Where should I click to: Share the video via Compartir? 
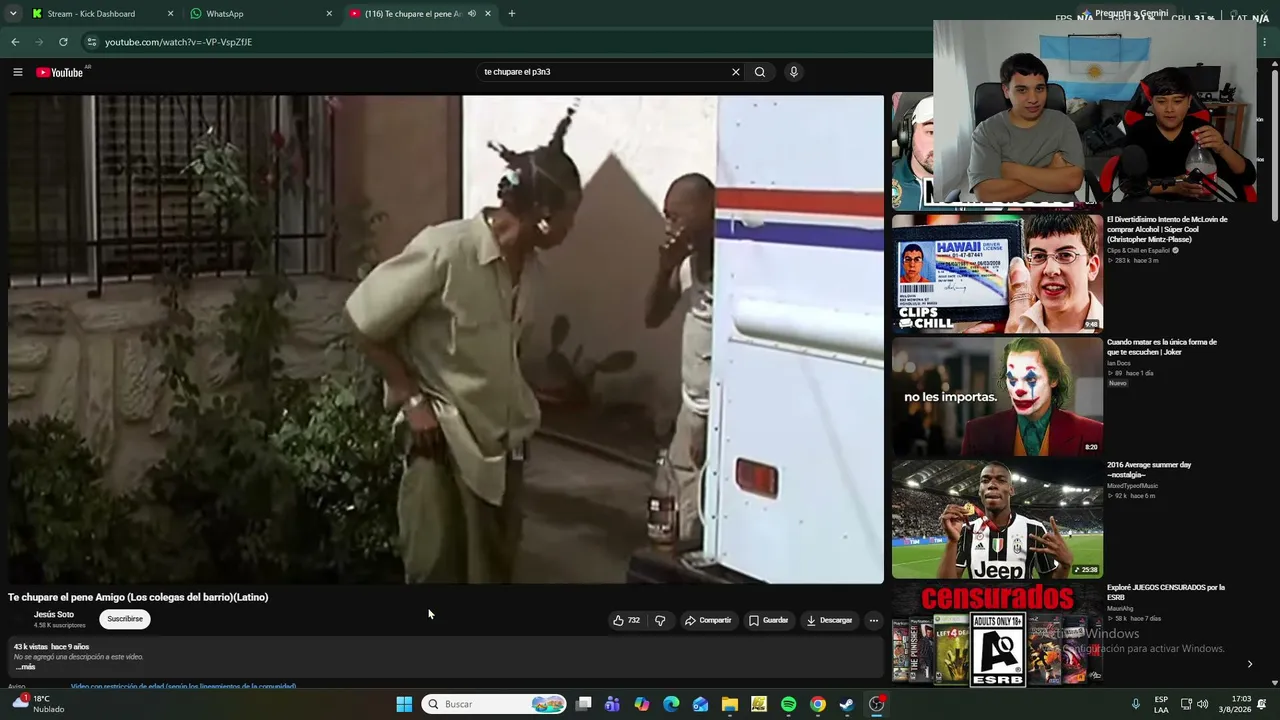tap(708, 620)
